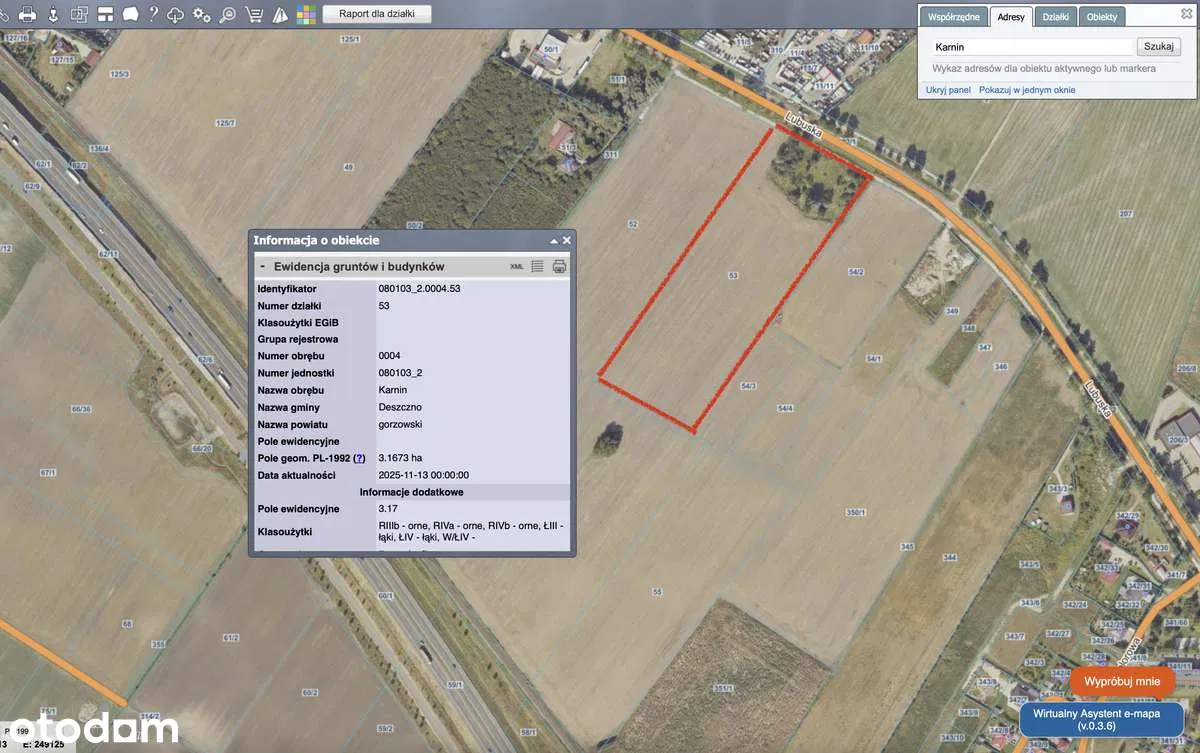Click the question mark help icon
The width and height of the screenshot is (1200, 753).
click(152, 15)
